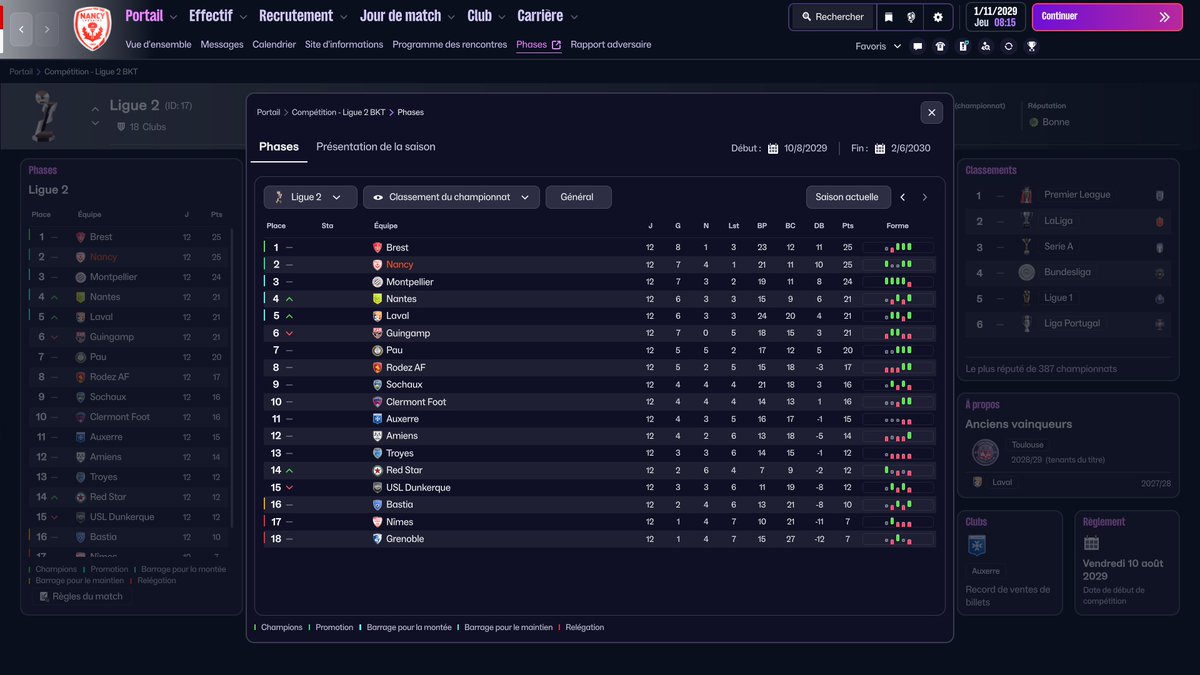The image size is (1200, 675).
Task: Click the calendar icon in Règlement panel
Action: coord(1091,543)
